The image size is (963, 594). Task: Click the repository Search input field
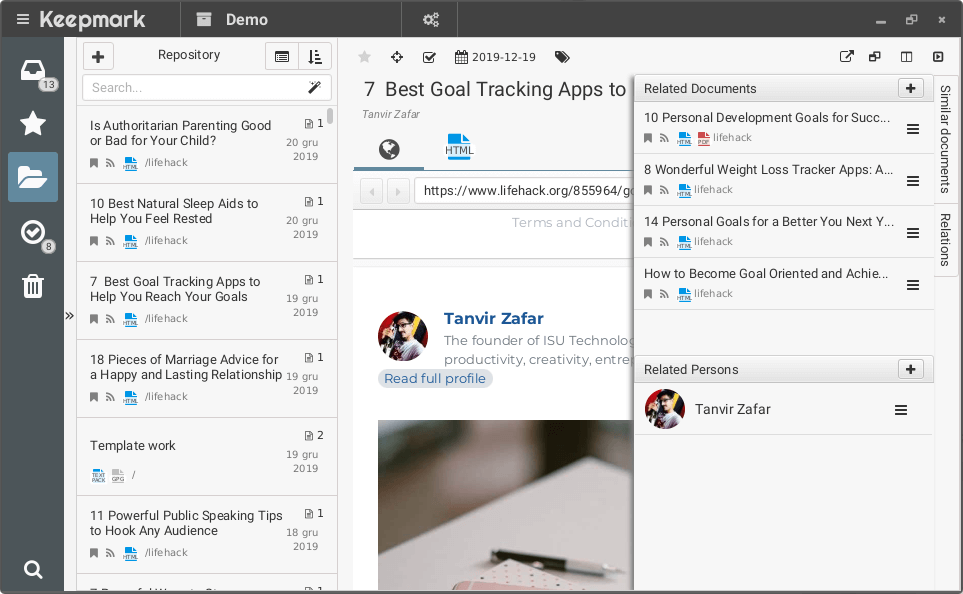(x=195, y=87)
